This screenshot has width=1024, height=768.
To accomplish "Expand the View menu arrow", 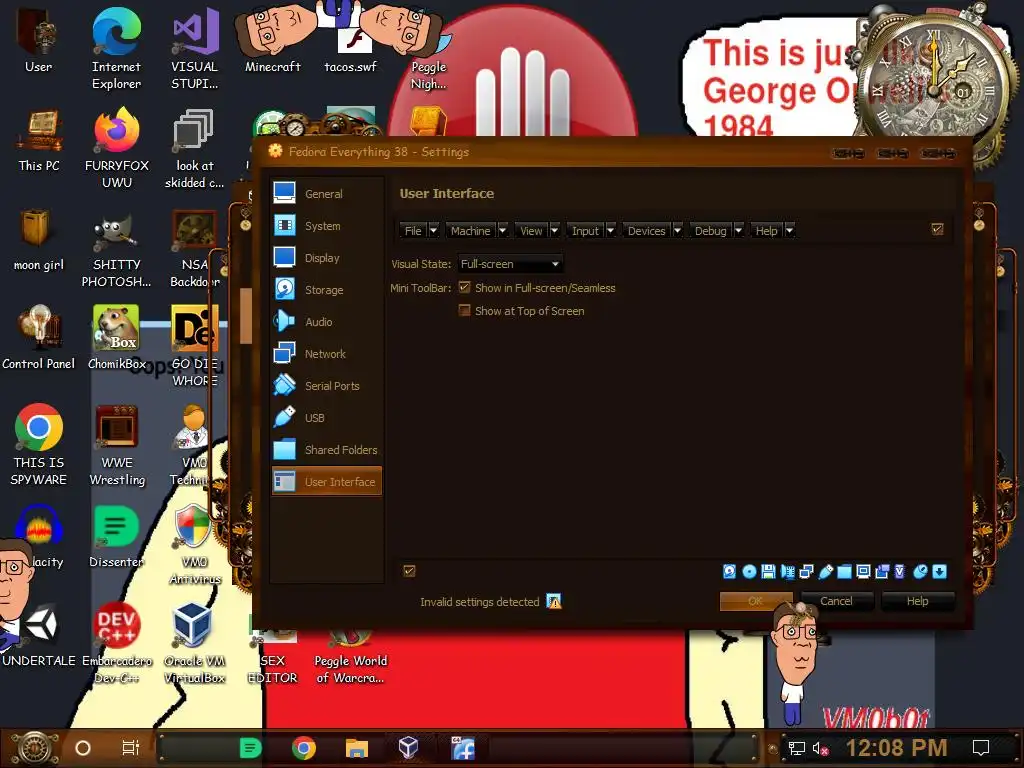I will 554,231.
